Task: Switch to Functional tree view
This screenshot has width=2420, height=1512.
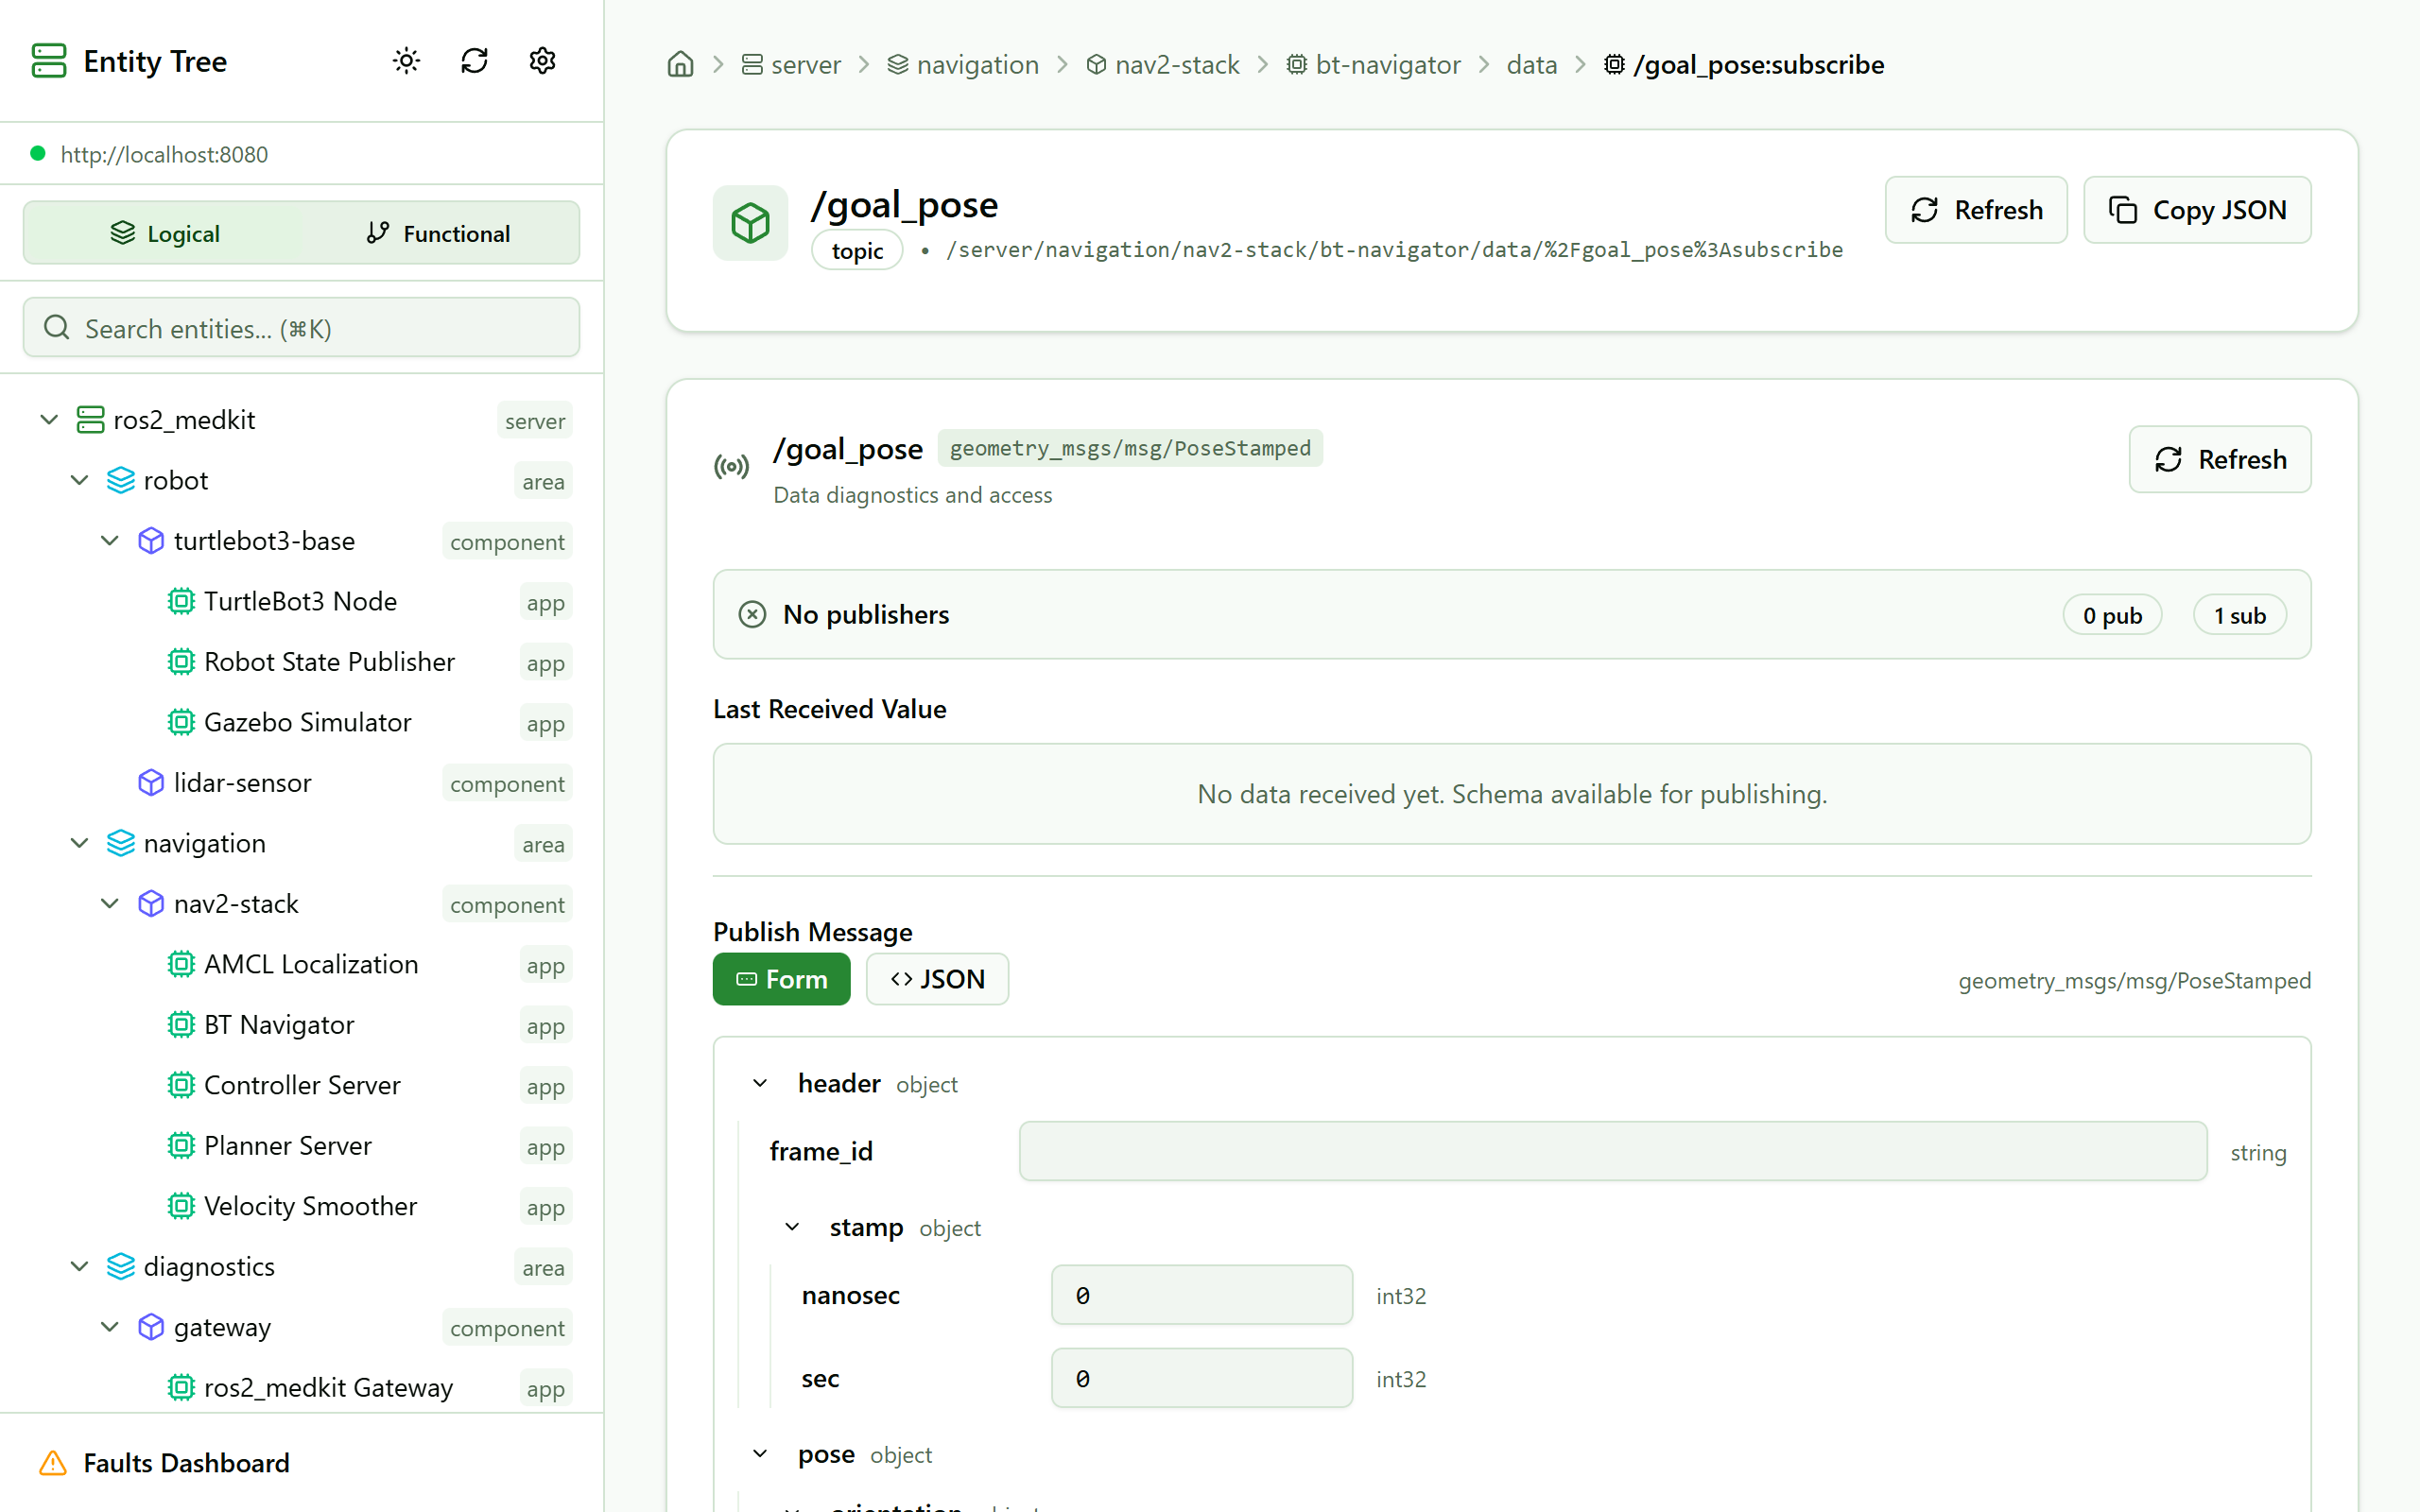Action: coord(438,233)
